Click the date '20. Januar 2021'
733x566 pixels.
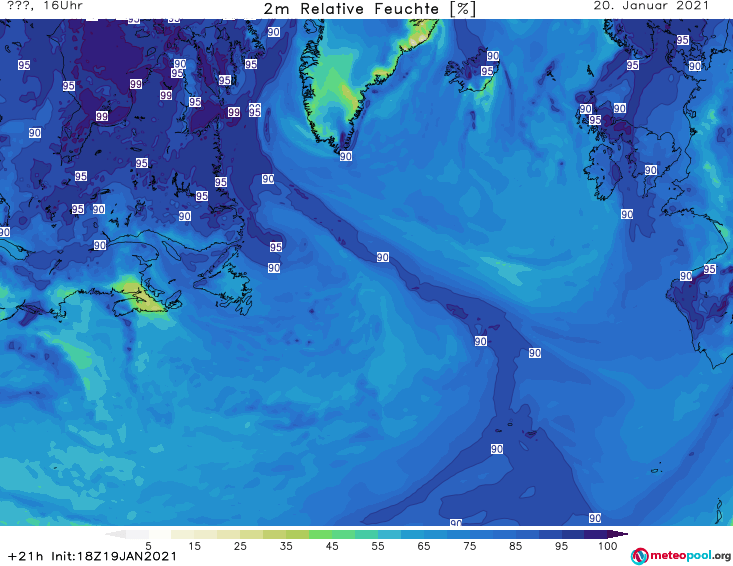pyautogui.click(x=651, y=6)
